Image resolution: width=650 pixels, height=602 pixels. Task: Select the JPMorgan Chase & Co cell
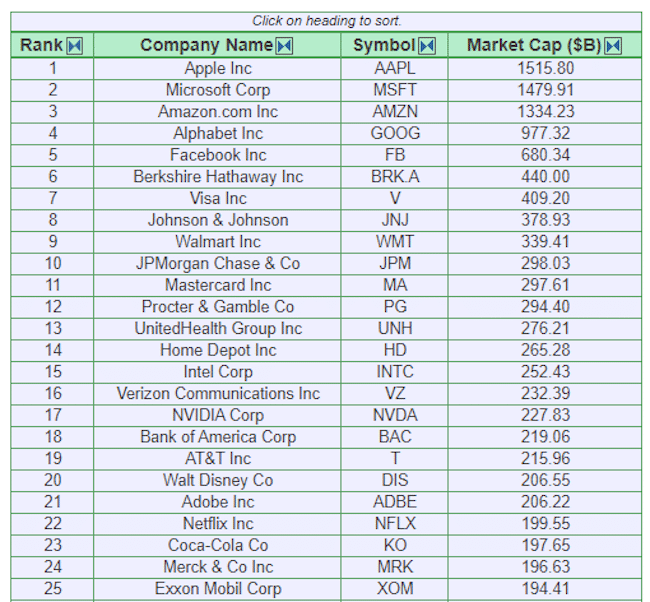(218, 263)
